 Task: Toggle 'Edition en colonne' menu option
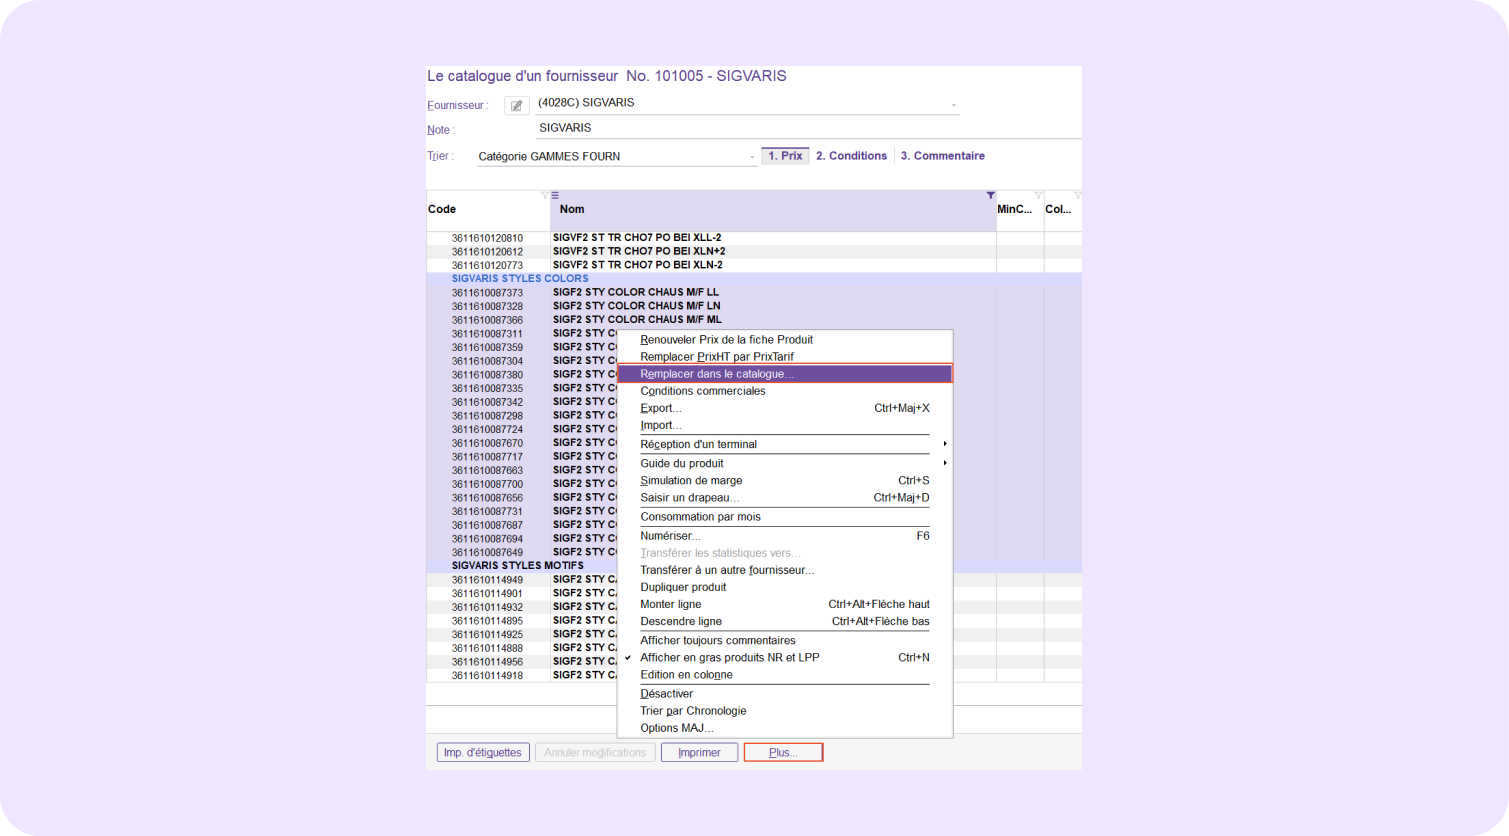point(686,675)
